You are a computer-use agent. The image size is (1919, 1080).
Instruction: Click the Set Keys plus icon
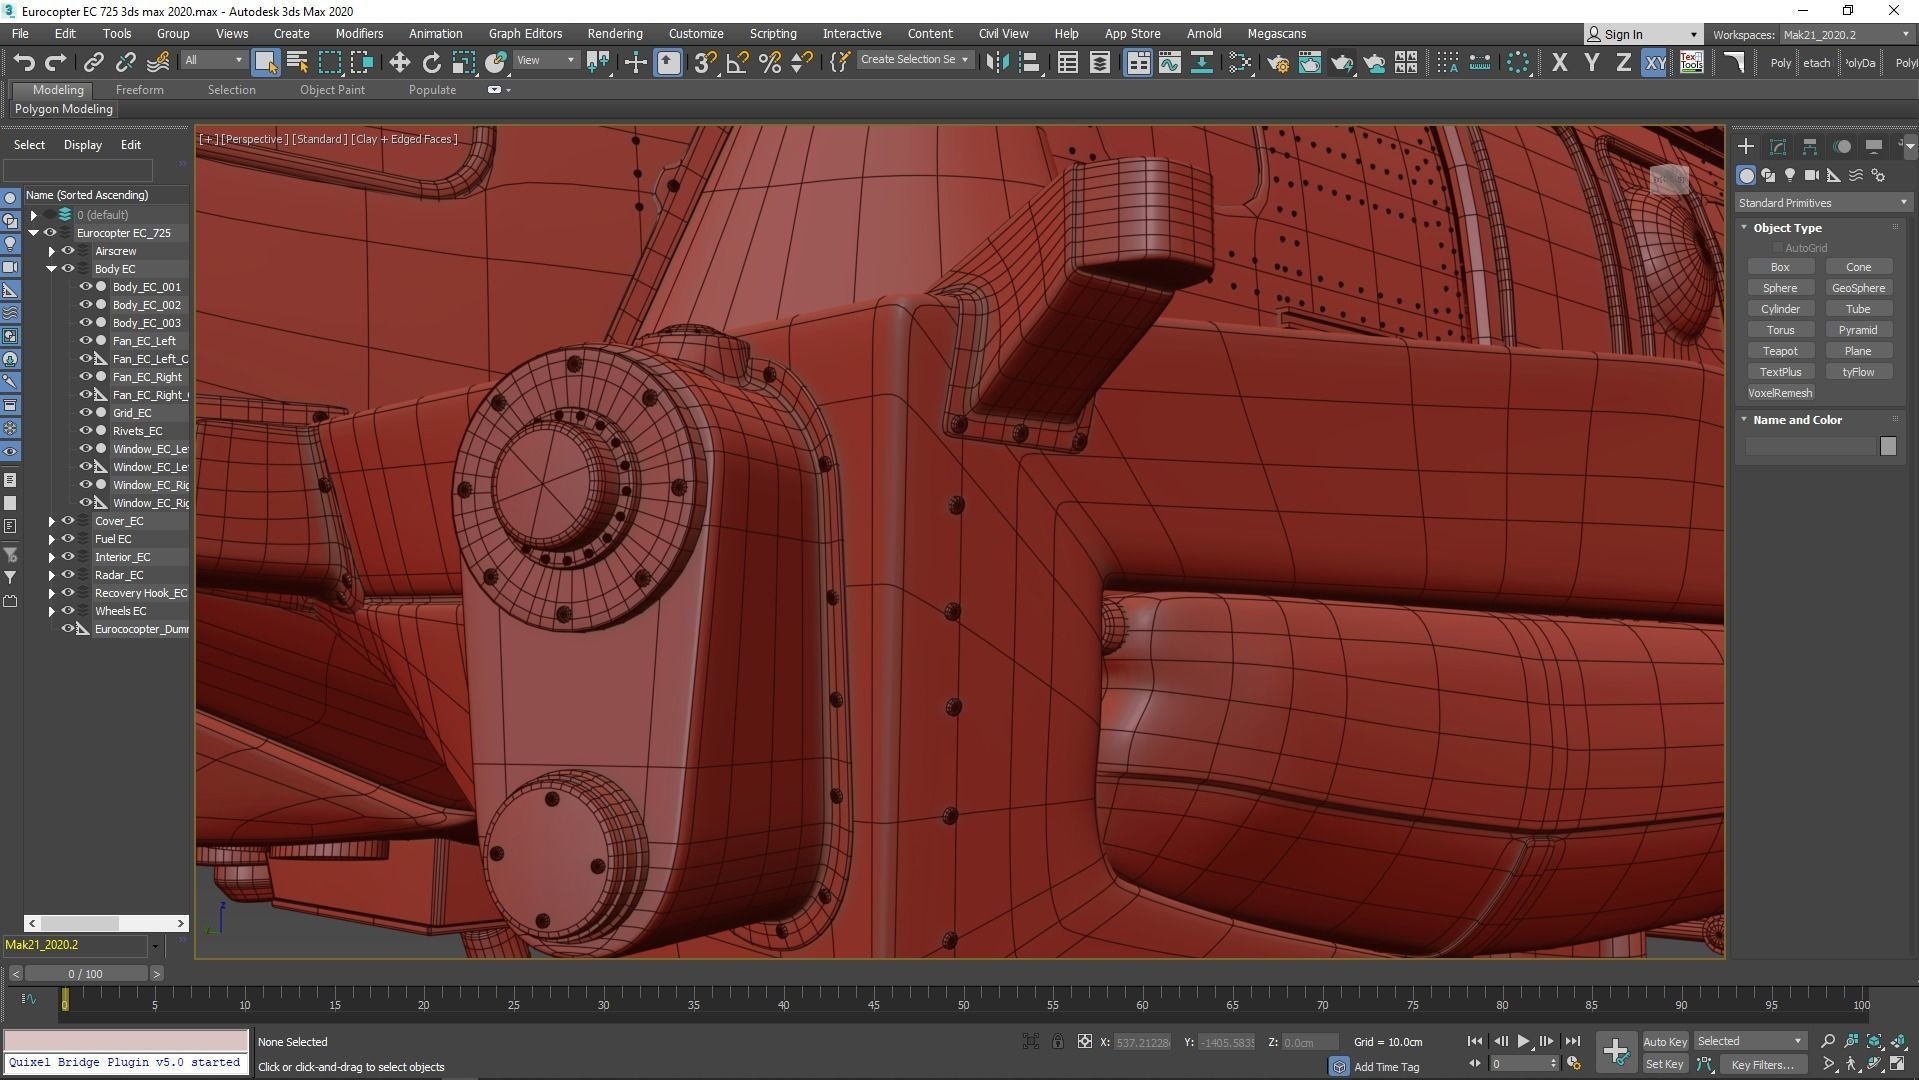coord(1616,1051)
